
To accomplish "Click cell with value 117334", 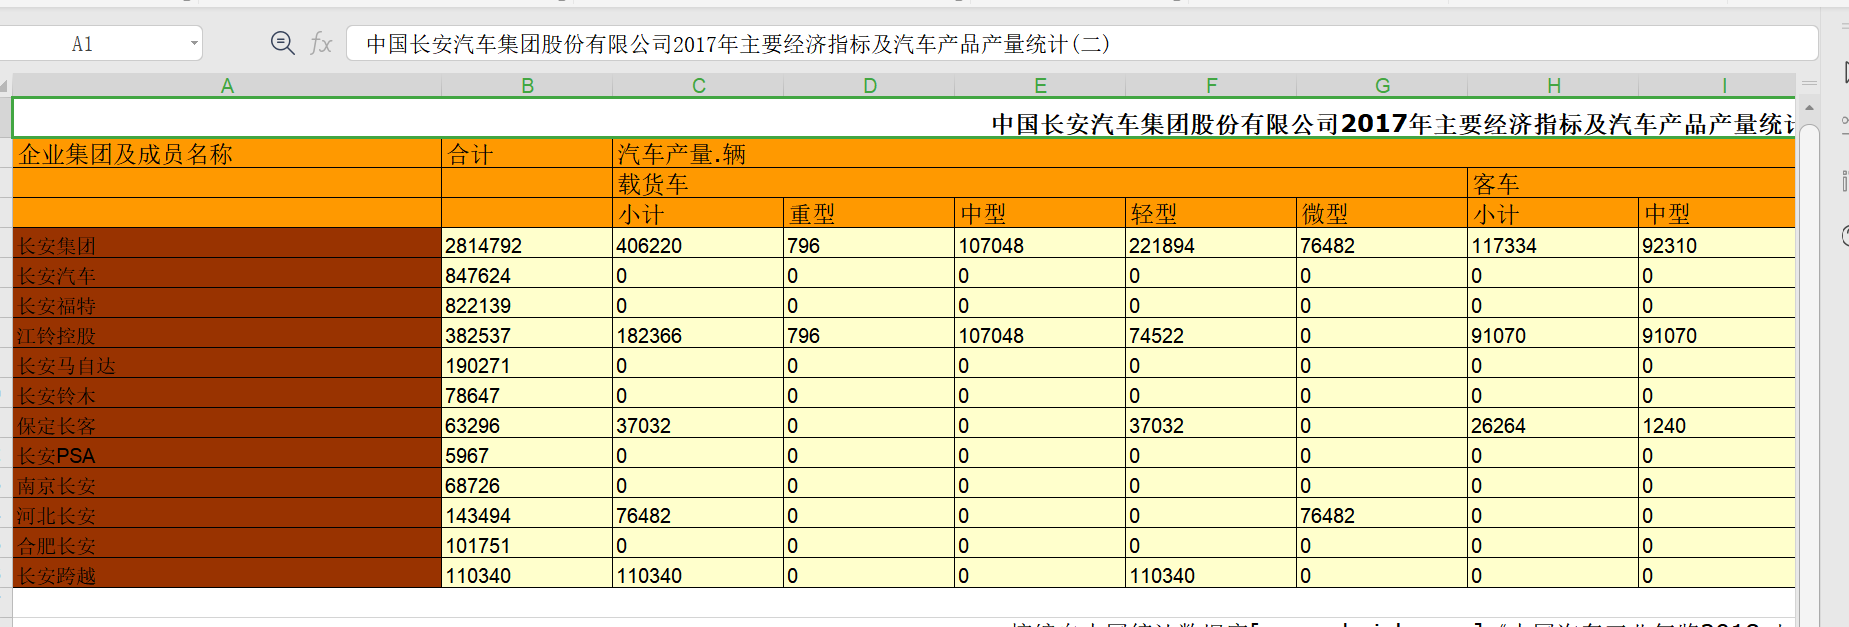I will pyautogui.click(x=1553, y=244).
